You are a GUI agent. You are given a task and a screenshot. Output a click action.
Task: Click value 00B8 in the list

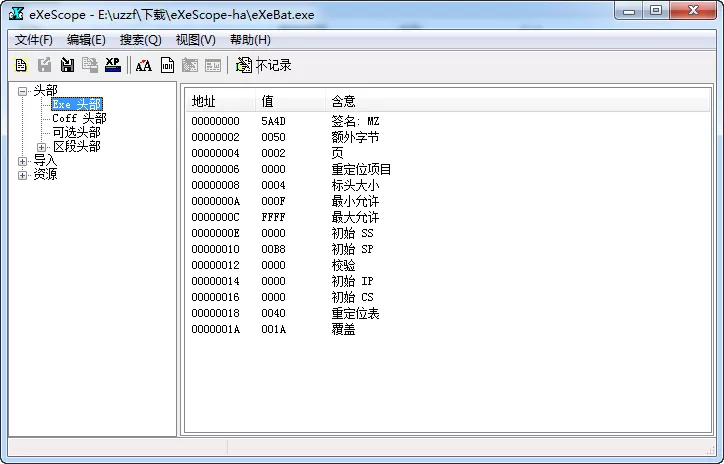tap(273, 249)
